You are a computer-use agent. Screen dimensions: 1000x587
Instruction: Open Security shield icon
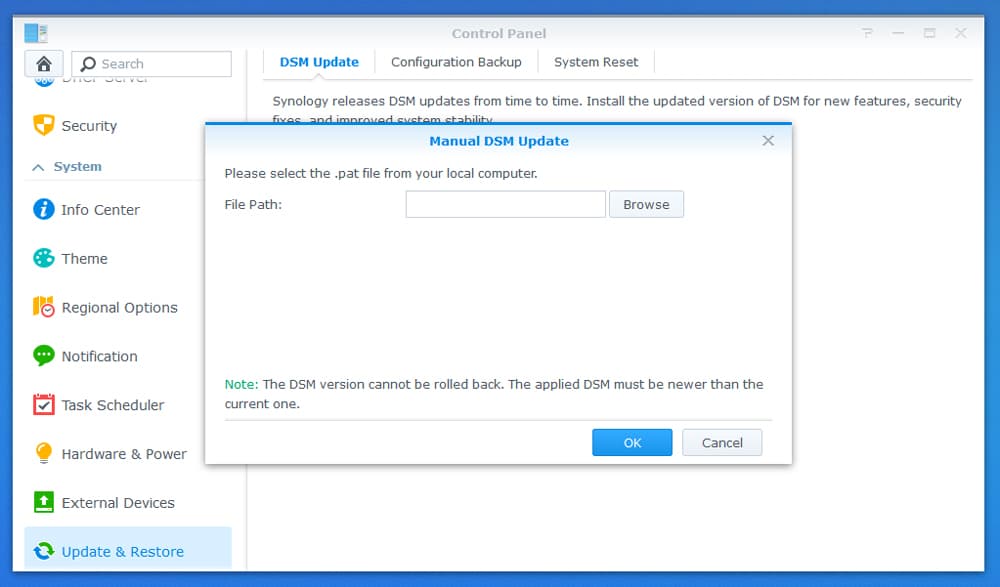pyautogui.click(x=43, y=125)
